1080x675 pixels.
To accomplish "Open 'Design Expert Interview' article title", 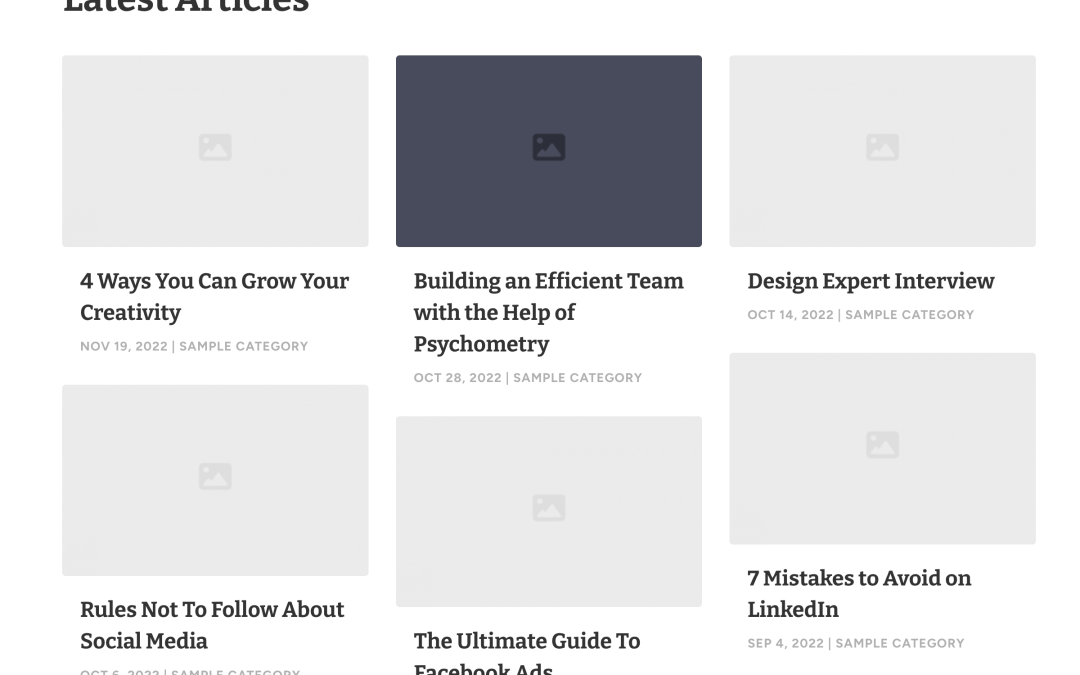I will 871,281.
